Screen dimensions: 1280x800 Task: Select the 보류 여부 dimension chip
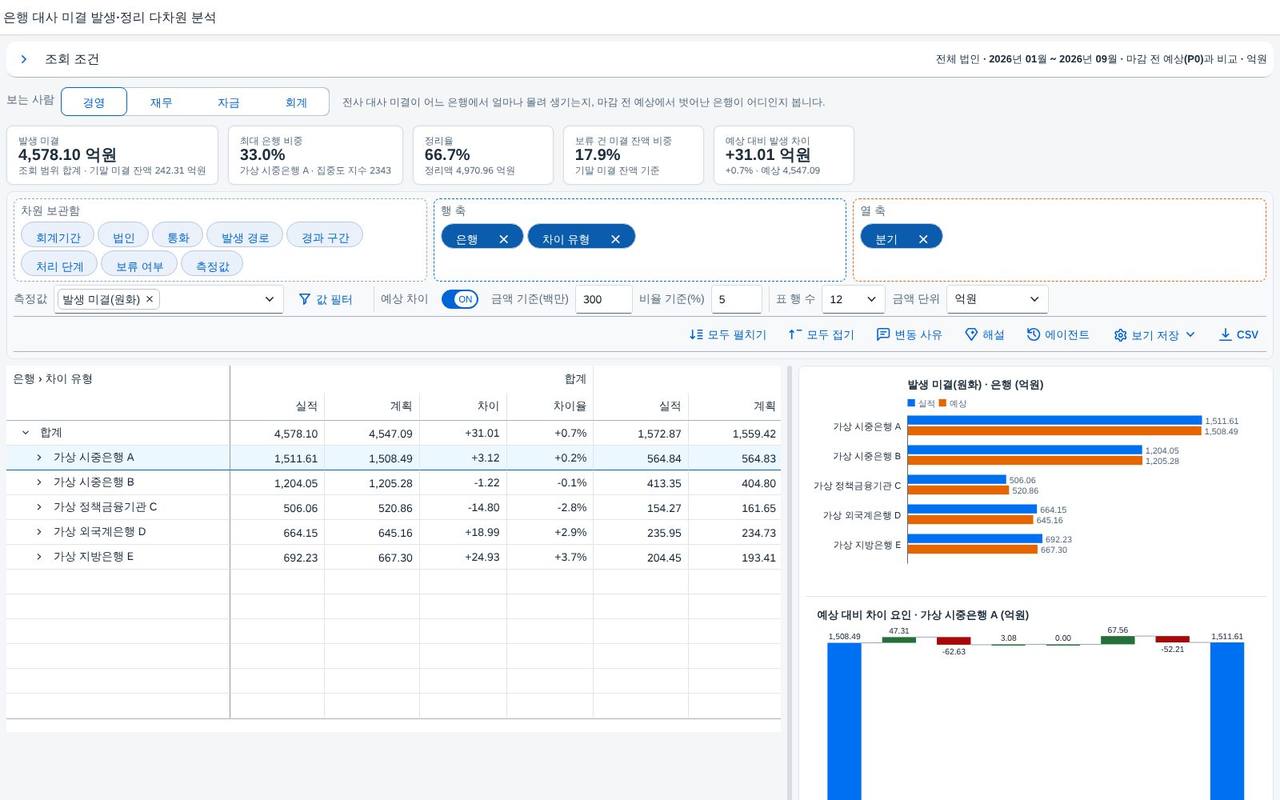(139, 266)
